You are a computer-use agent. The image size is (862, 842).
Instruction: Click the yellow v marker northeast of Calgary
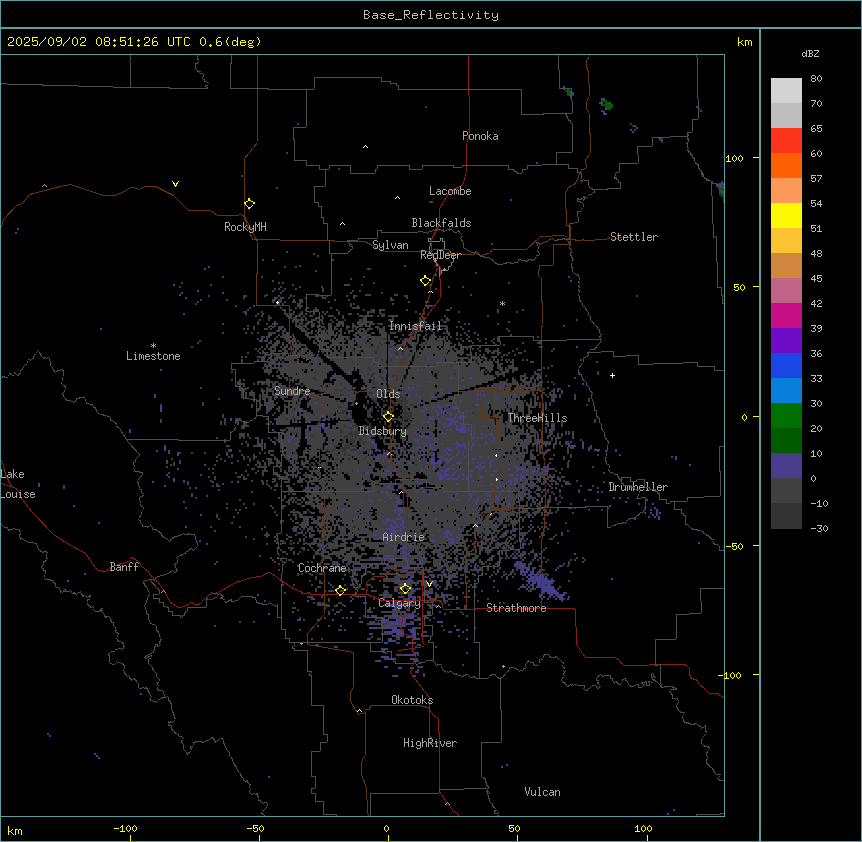click(x=429, y=584)
